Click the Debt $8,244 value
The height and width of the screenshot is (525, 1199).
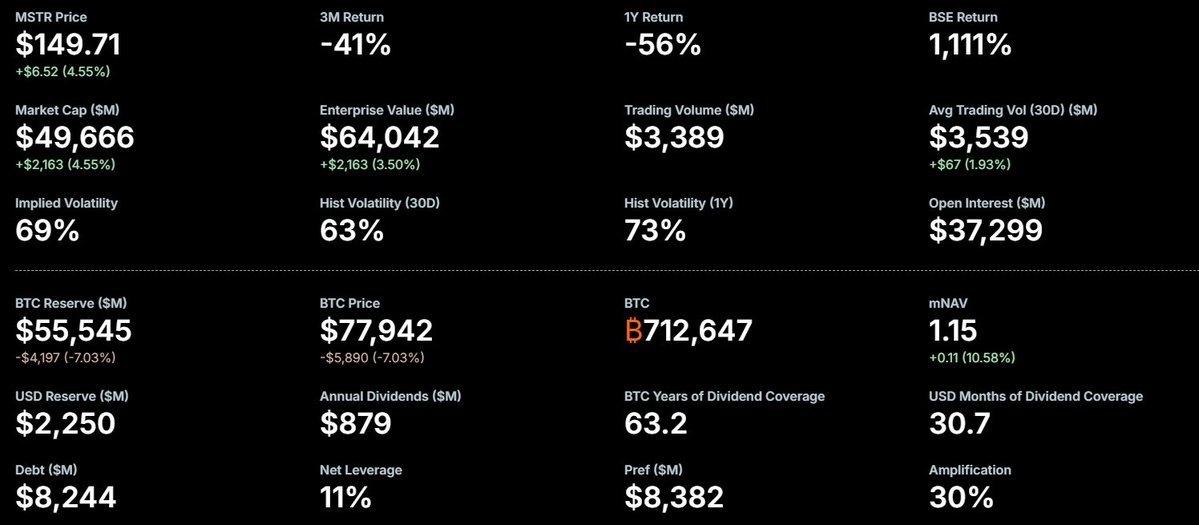[66, 497]
